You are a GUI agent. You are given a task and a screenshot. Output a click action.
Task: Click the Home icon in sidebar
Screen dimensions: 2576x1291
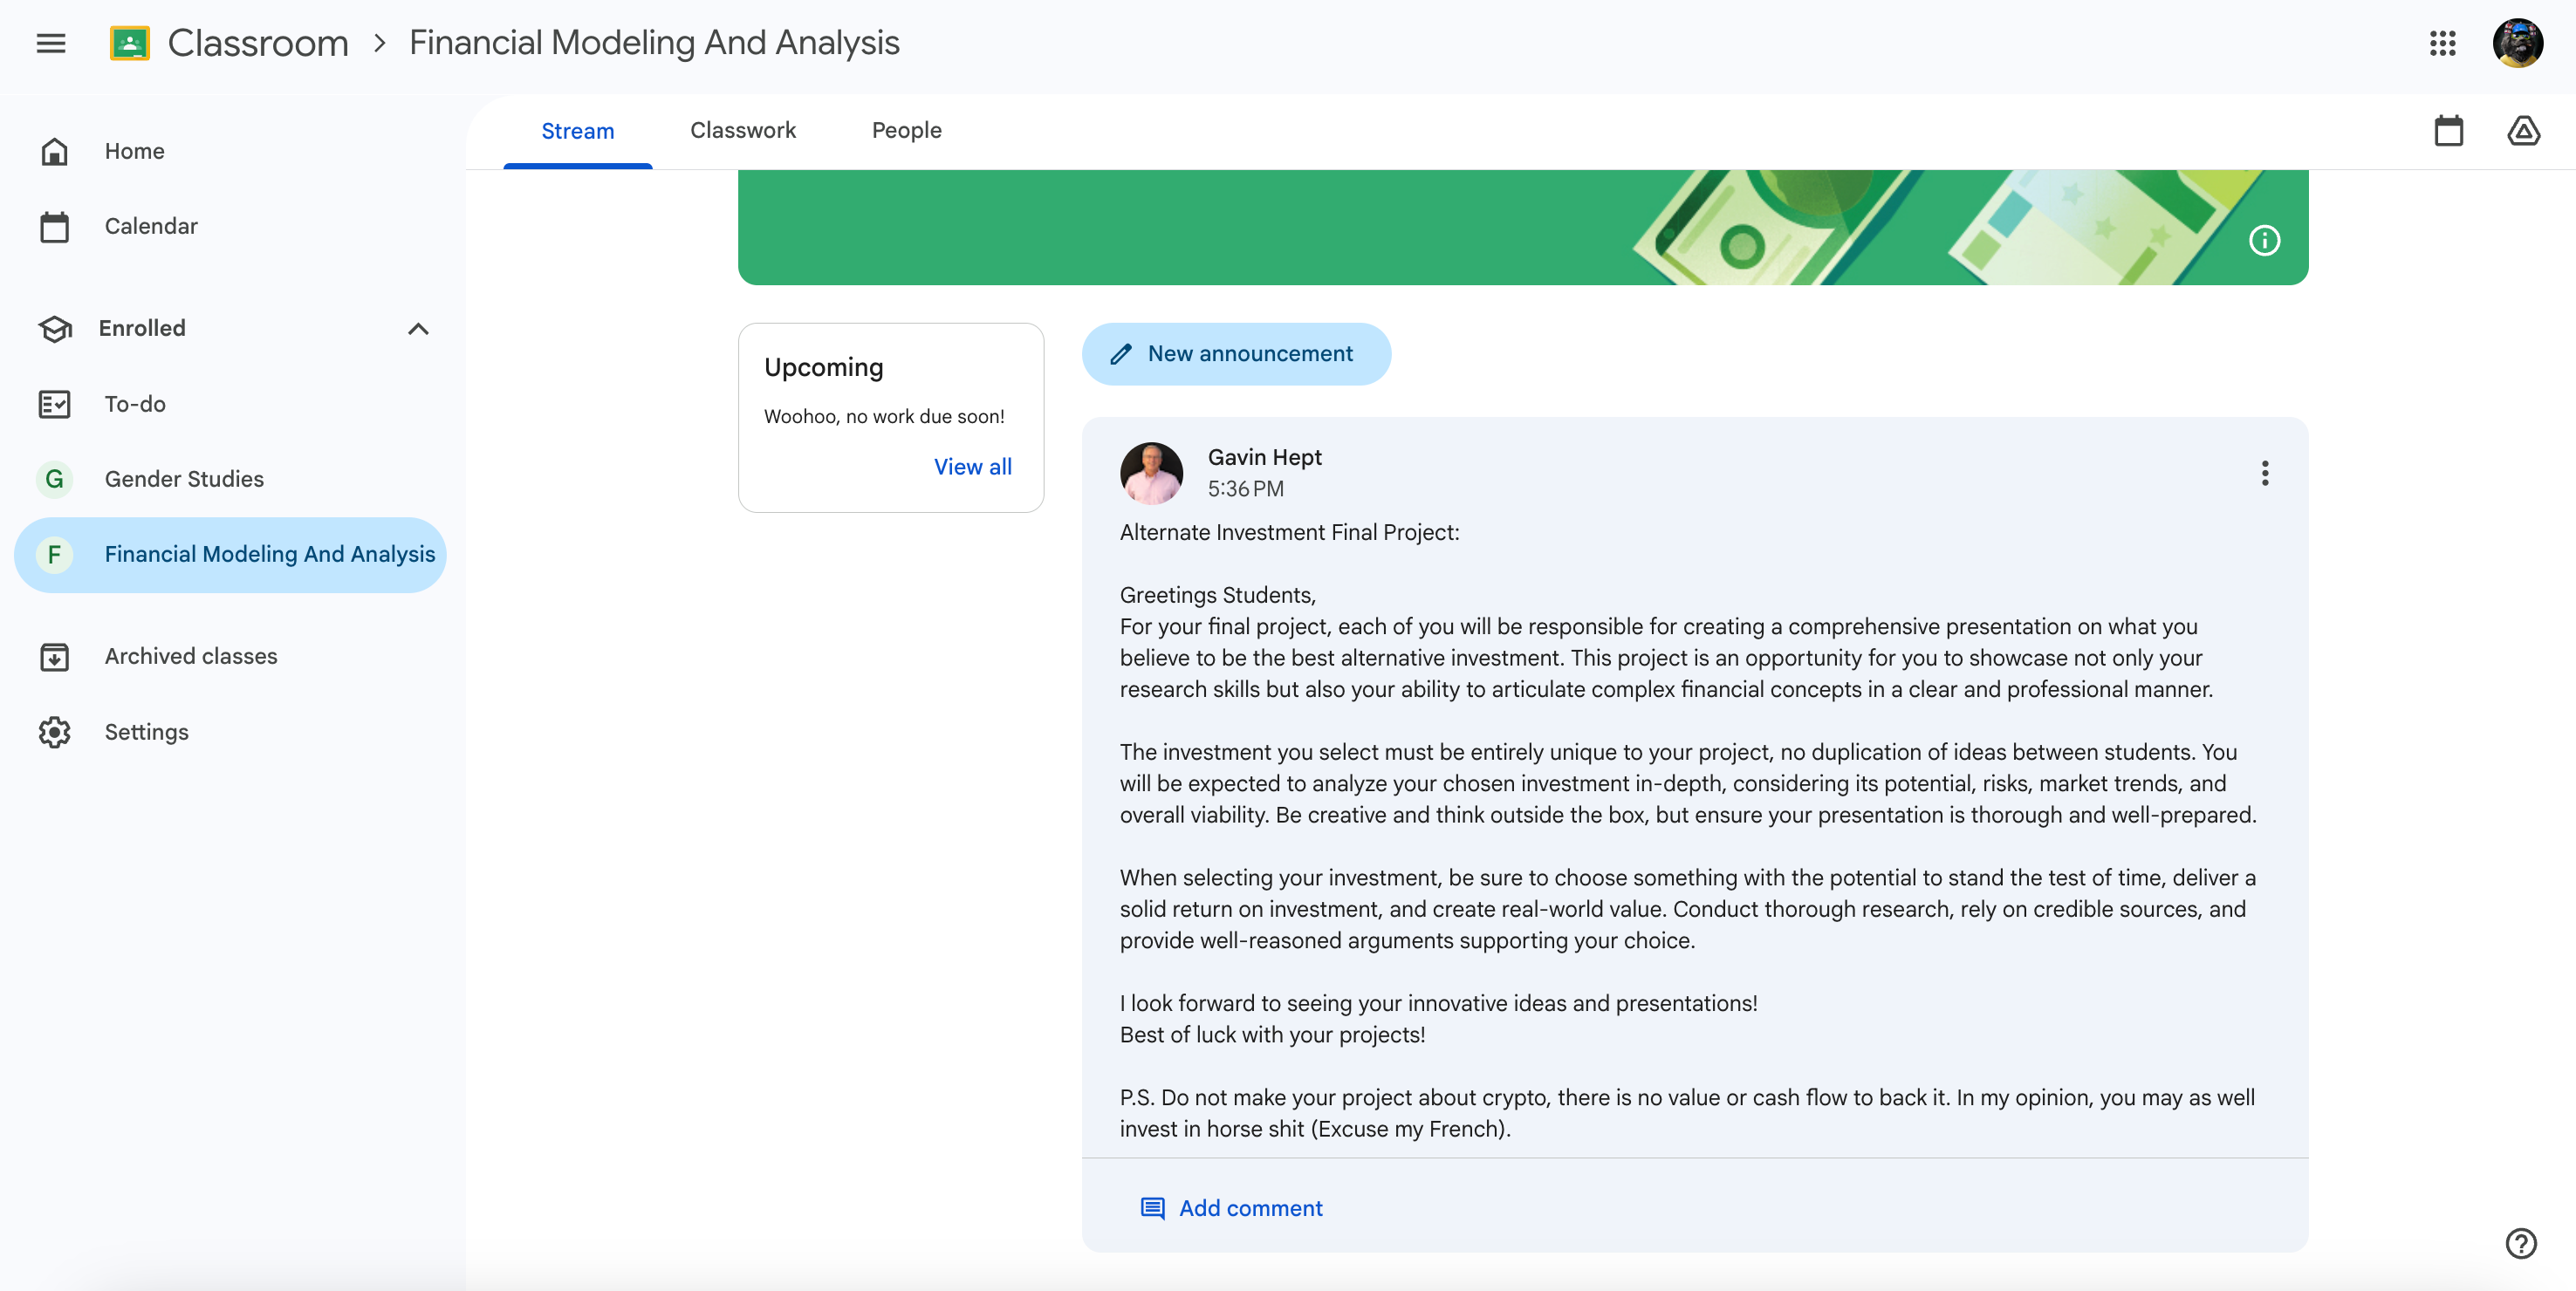click(55, 151)
